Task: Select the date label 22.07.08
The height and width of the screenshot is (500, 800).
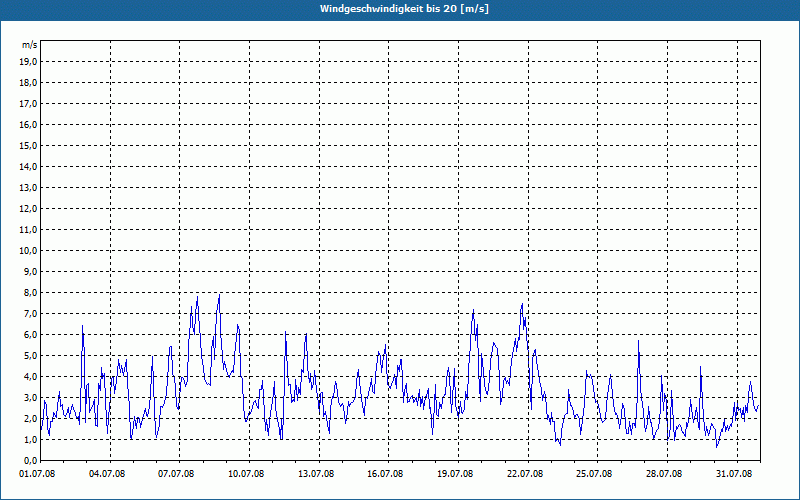Action: (525, 474)
